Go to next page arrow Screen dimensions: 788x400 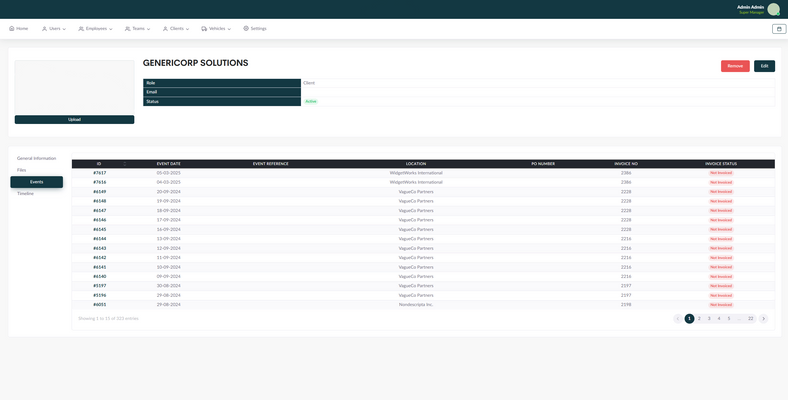pos(763,319)
